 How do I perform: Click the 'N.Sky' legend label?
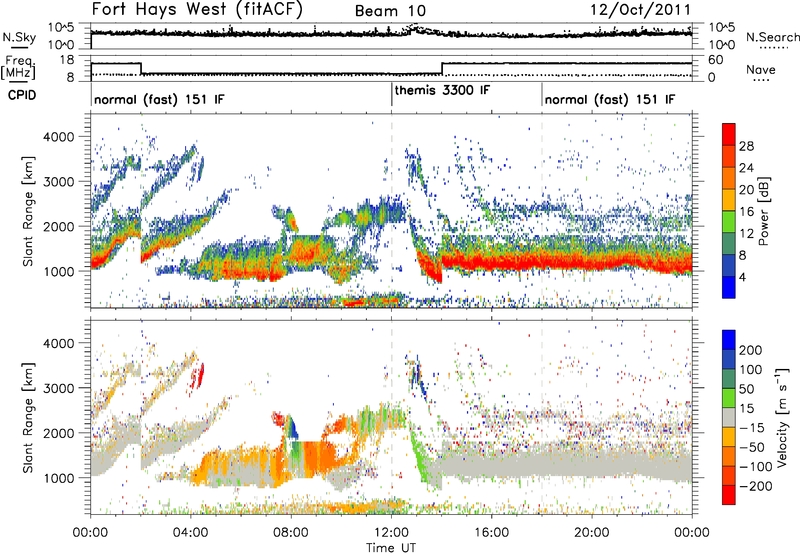19,37
